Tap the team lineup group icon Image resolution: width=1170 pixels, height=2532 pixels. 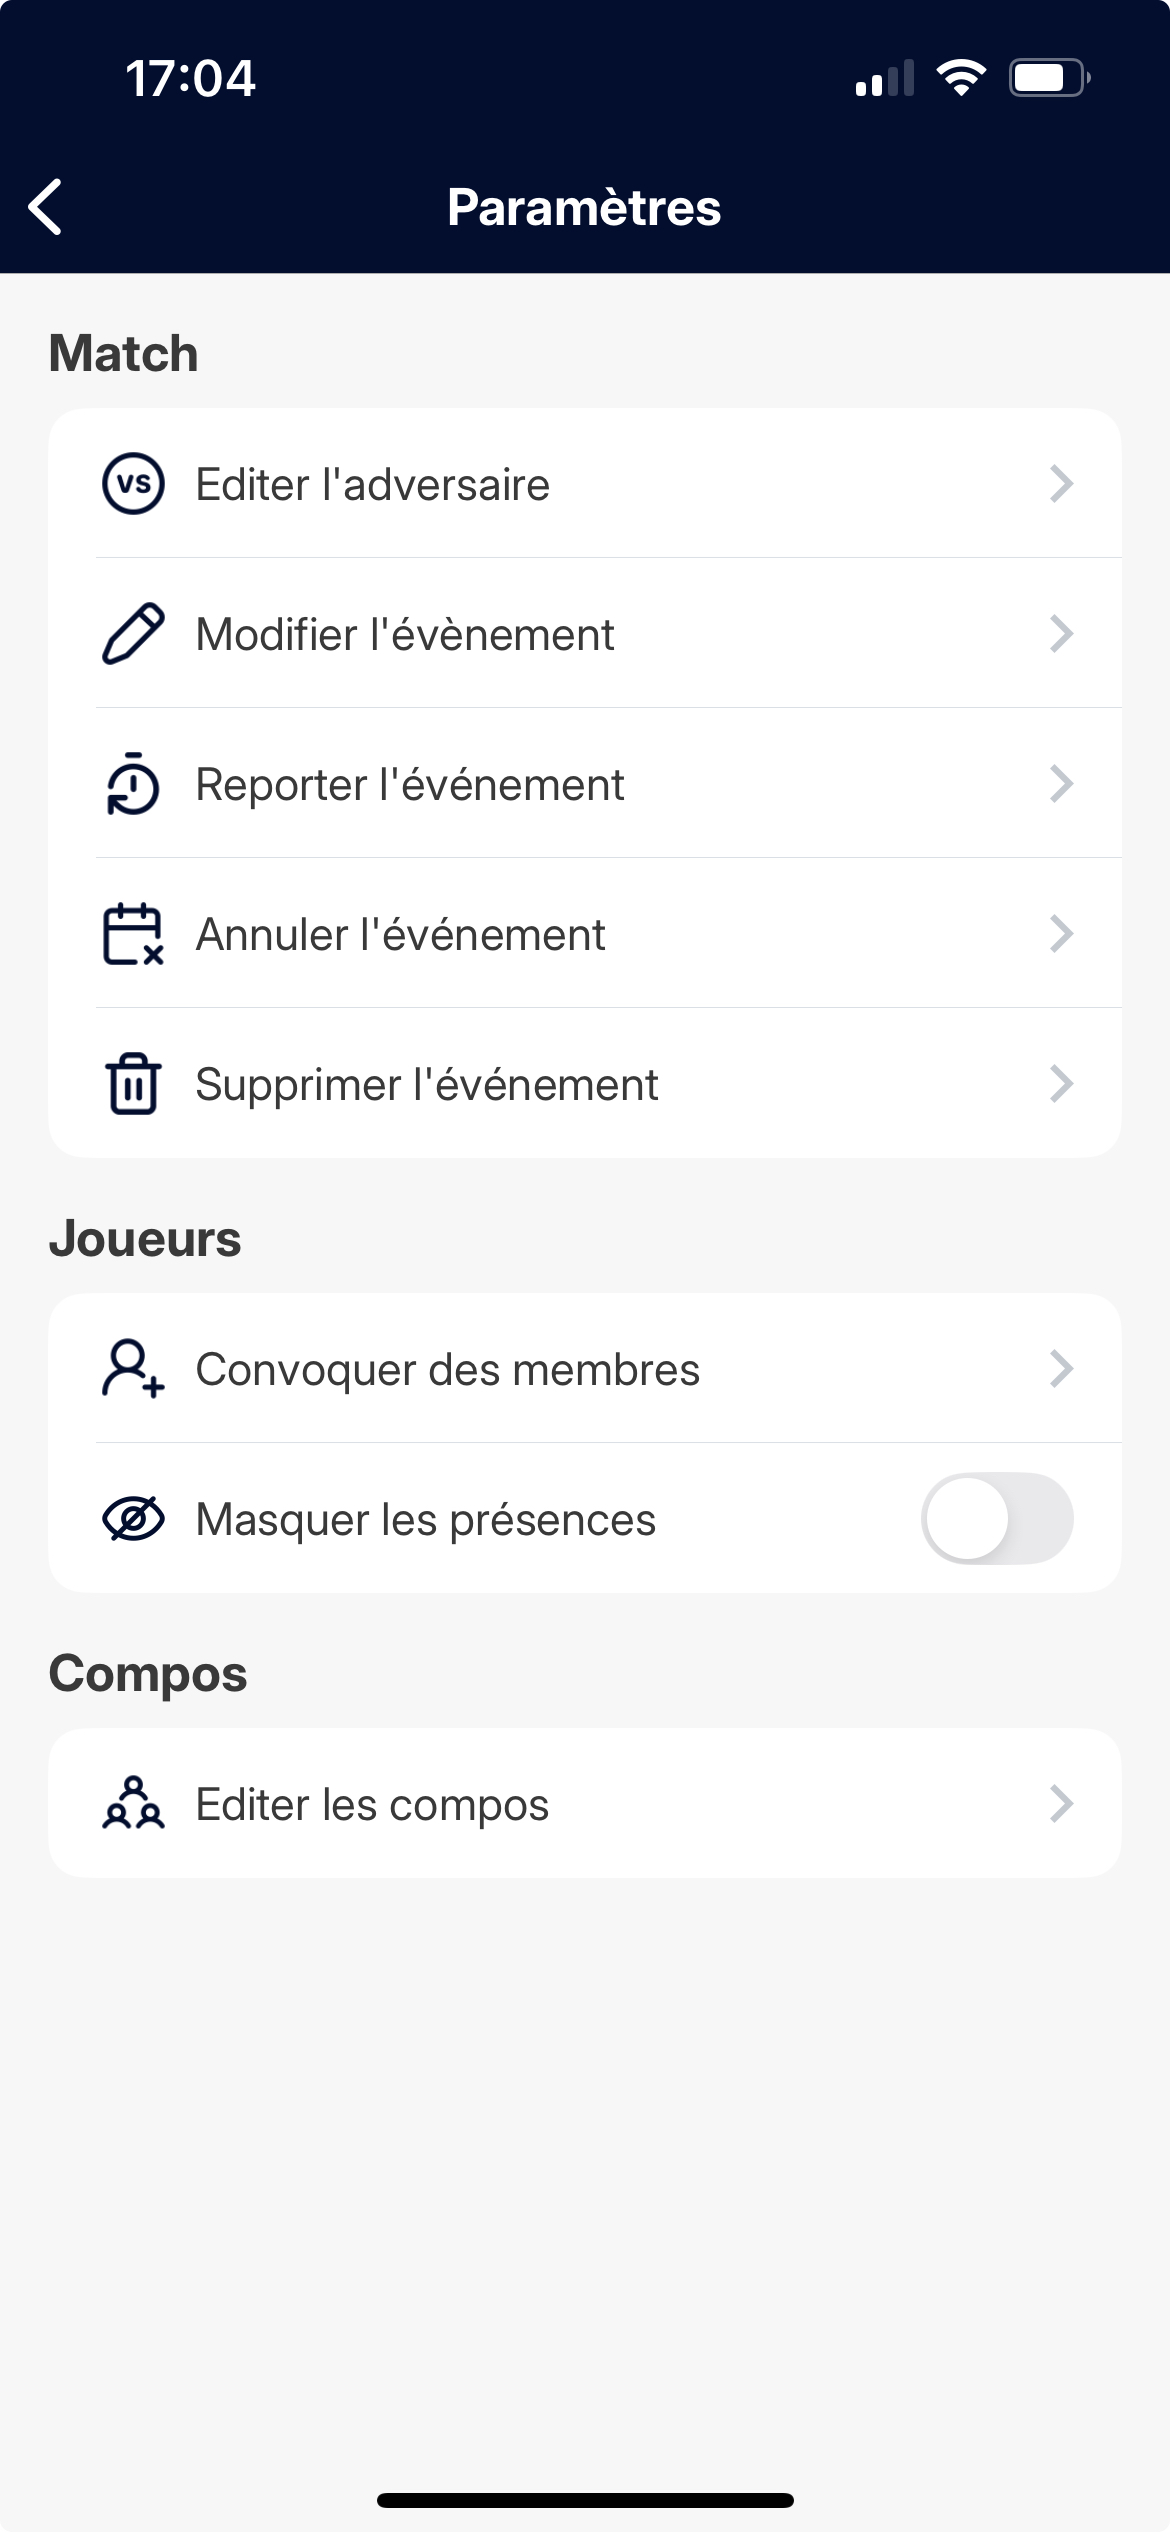(x=133, y=1804)
